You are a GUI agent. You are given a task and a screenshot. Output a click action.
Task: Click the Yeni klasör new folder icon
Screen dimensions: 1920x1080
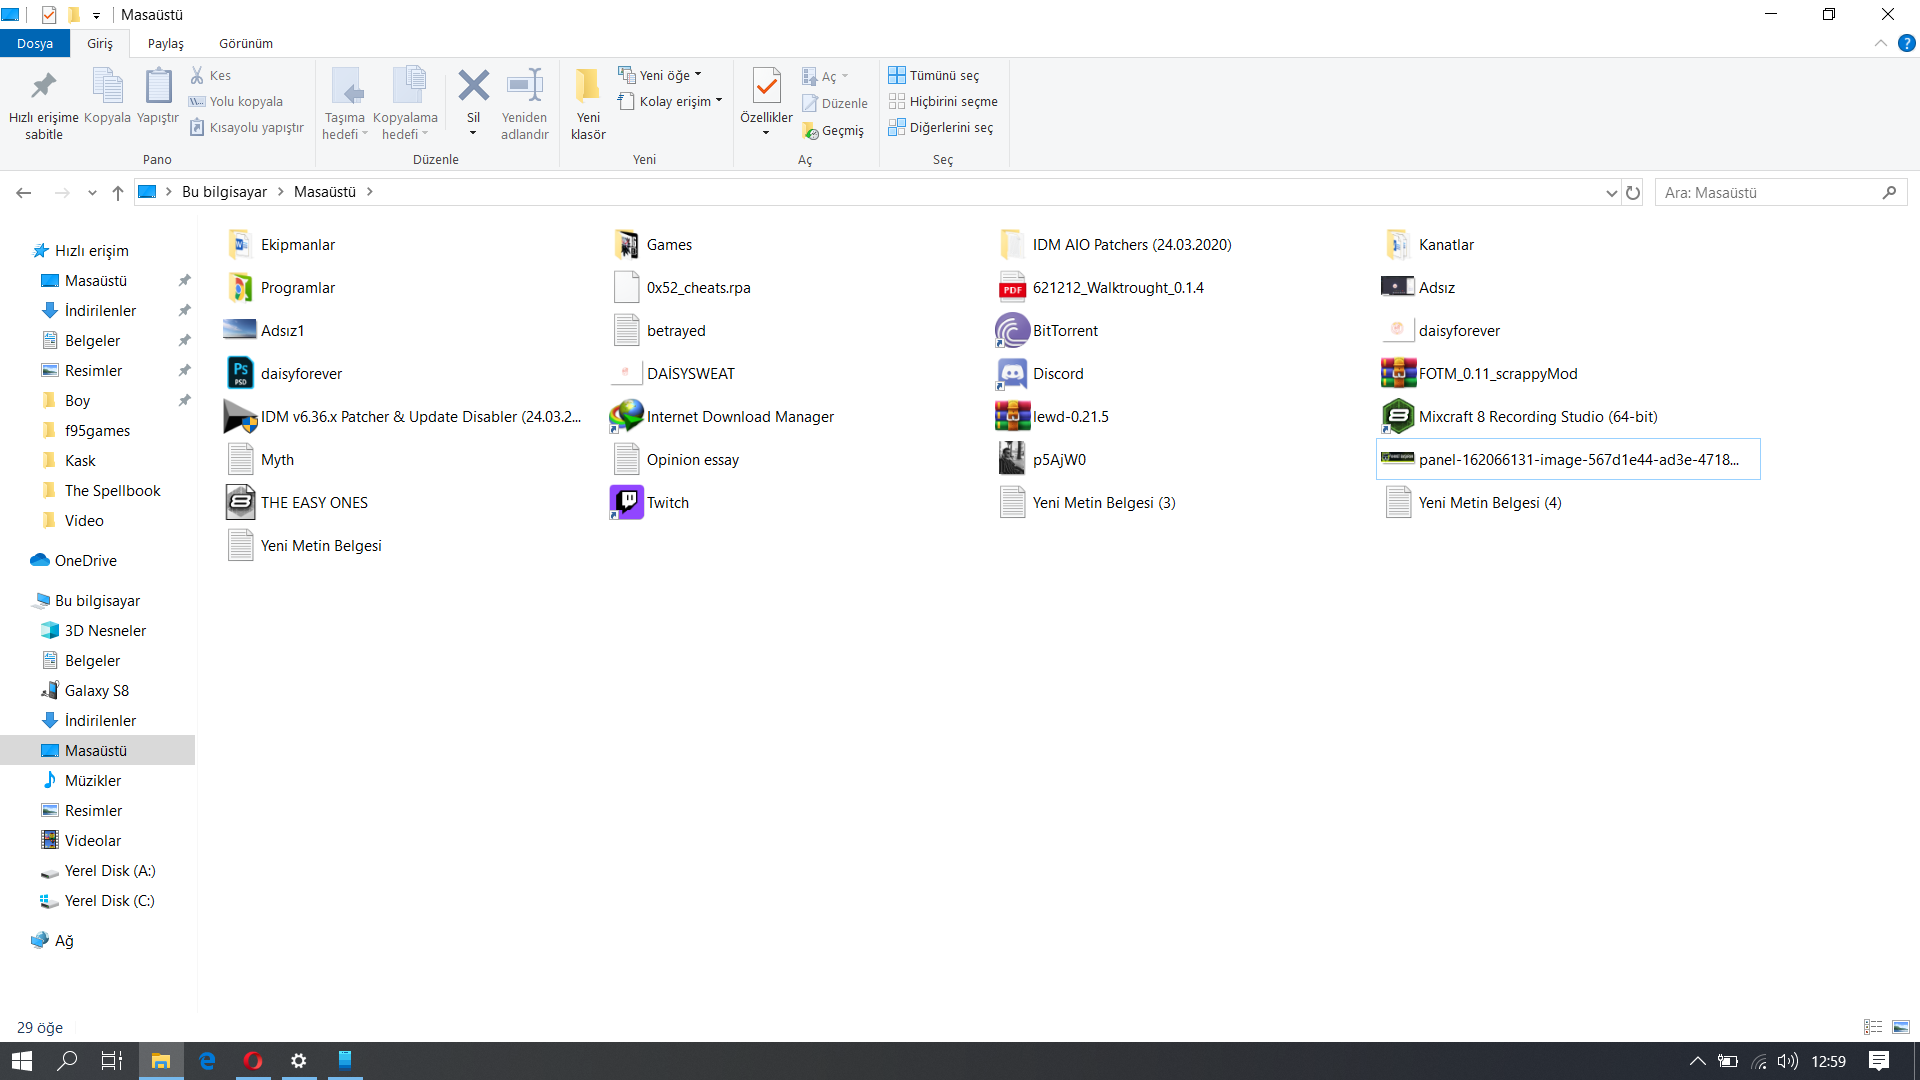coord(588,86)
